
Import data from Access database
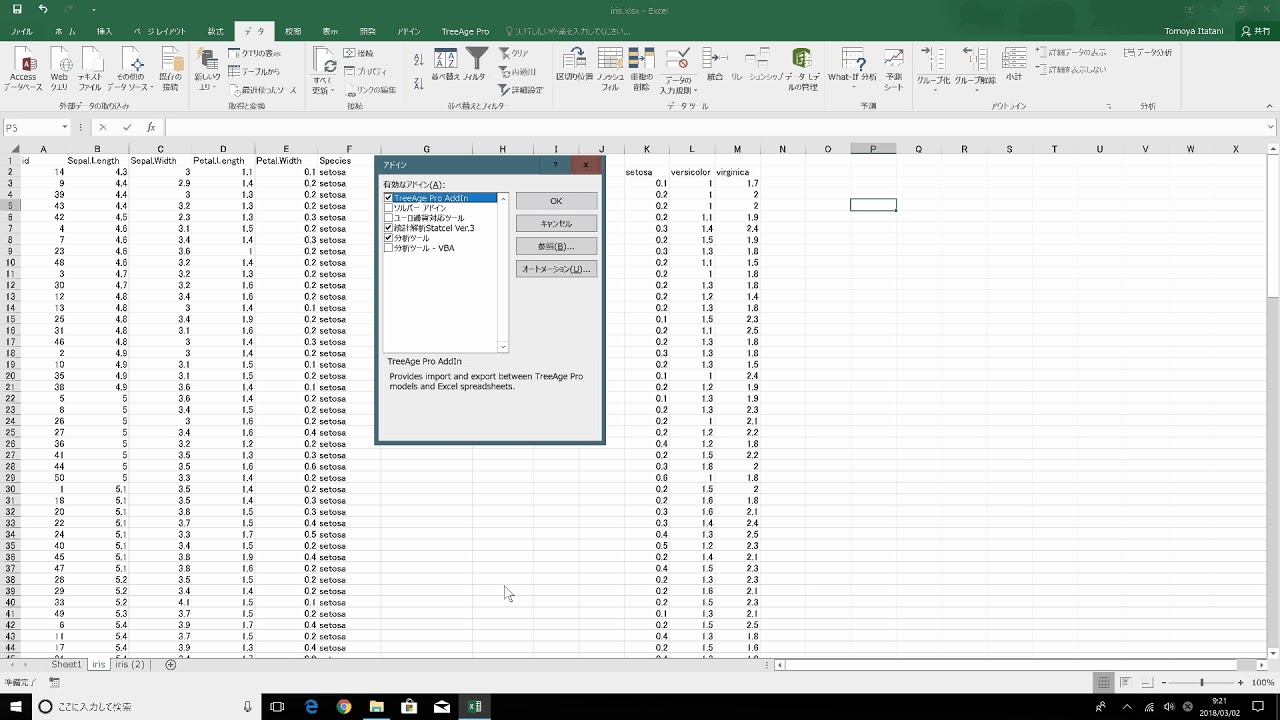[23, 70]
